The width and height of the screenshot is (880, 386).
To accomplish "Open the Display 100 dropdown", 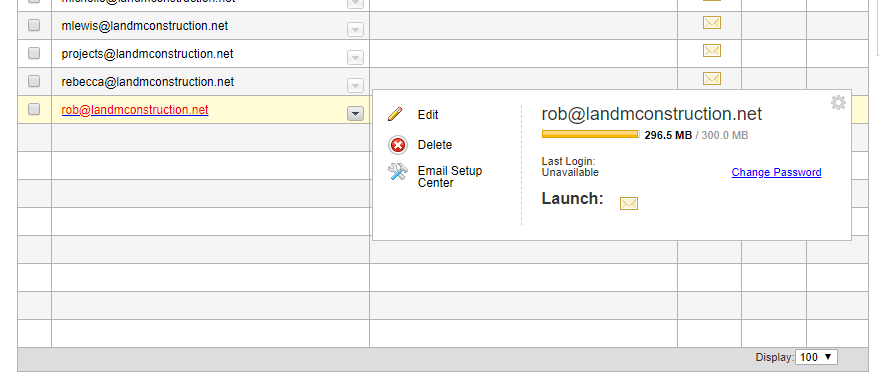I will (x=816, y=357).
